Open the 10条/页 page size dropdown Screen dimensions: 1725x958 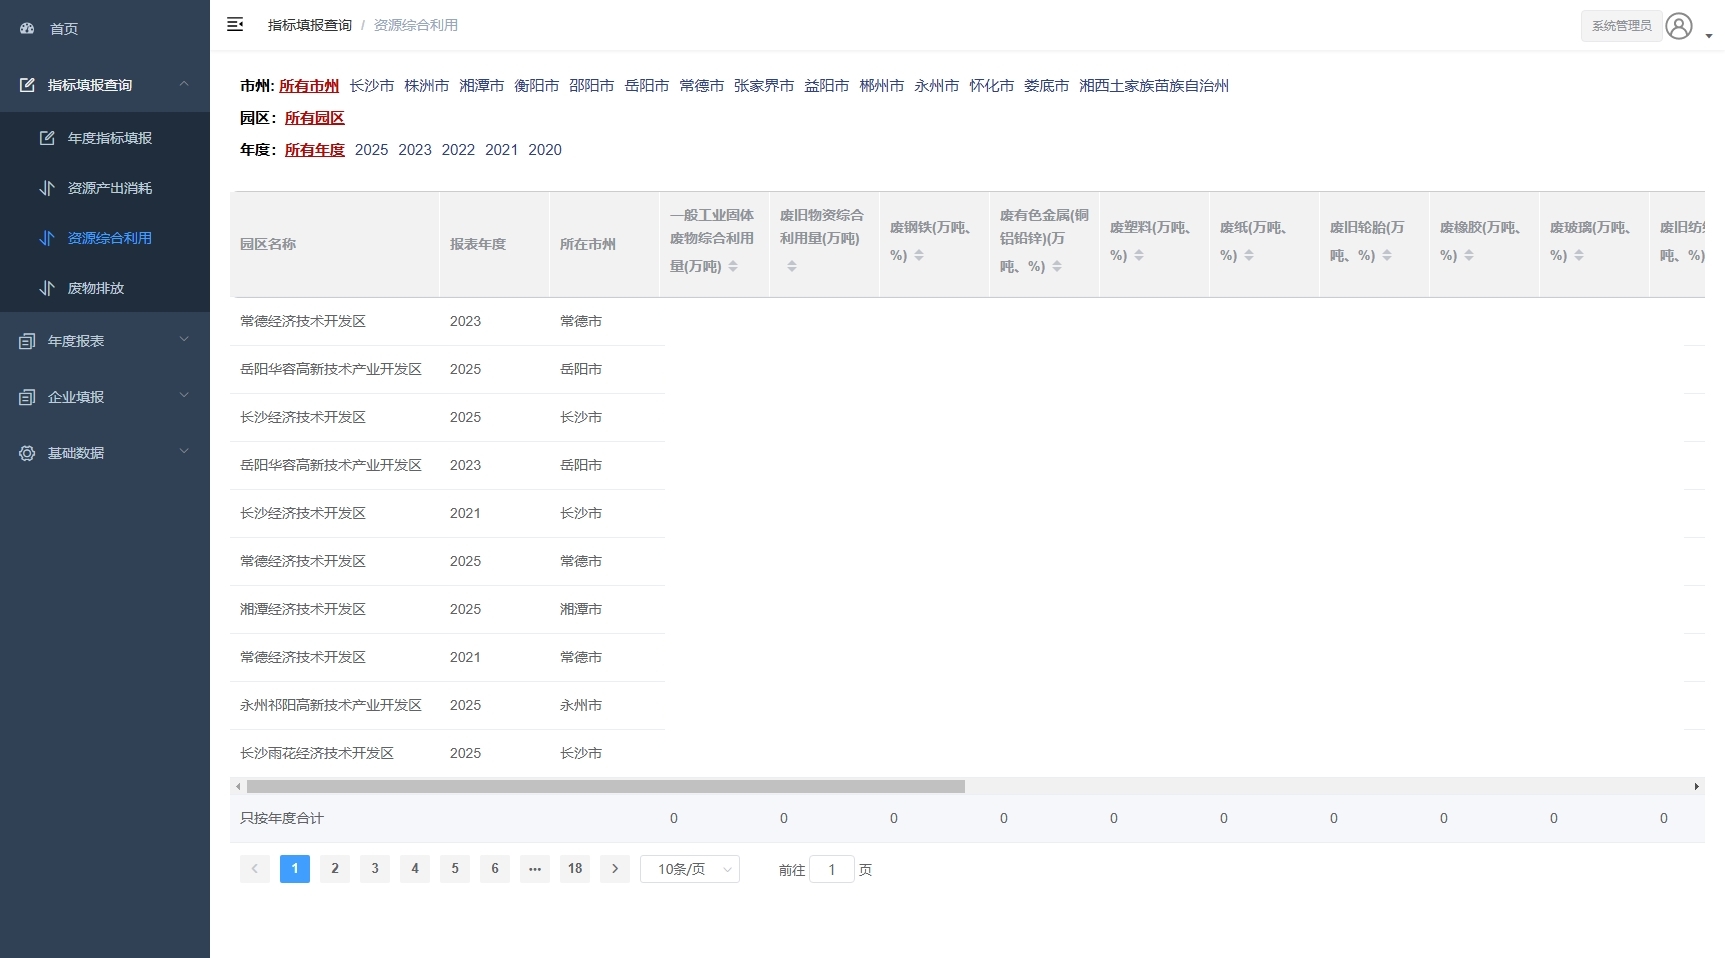tap(689, 869)
